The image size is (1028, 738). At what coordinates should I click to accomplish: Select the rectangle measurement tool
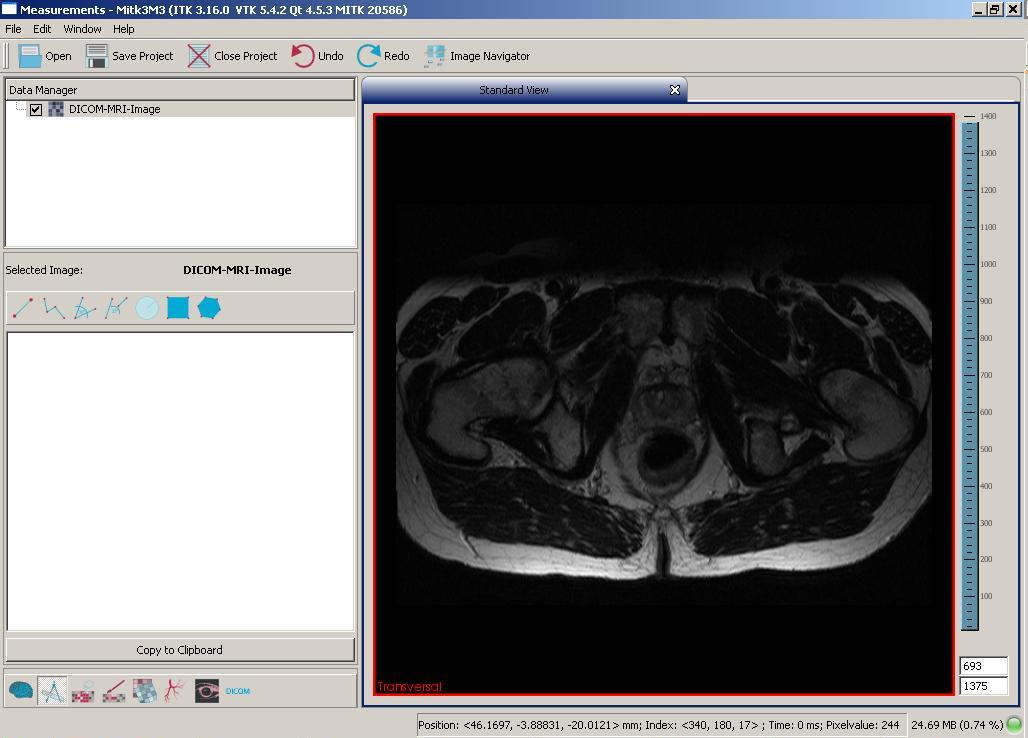[178, 308]
